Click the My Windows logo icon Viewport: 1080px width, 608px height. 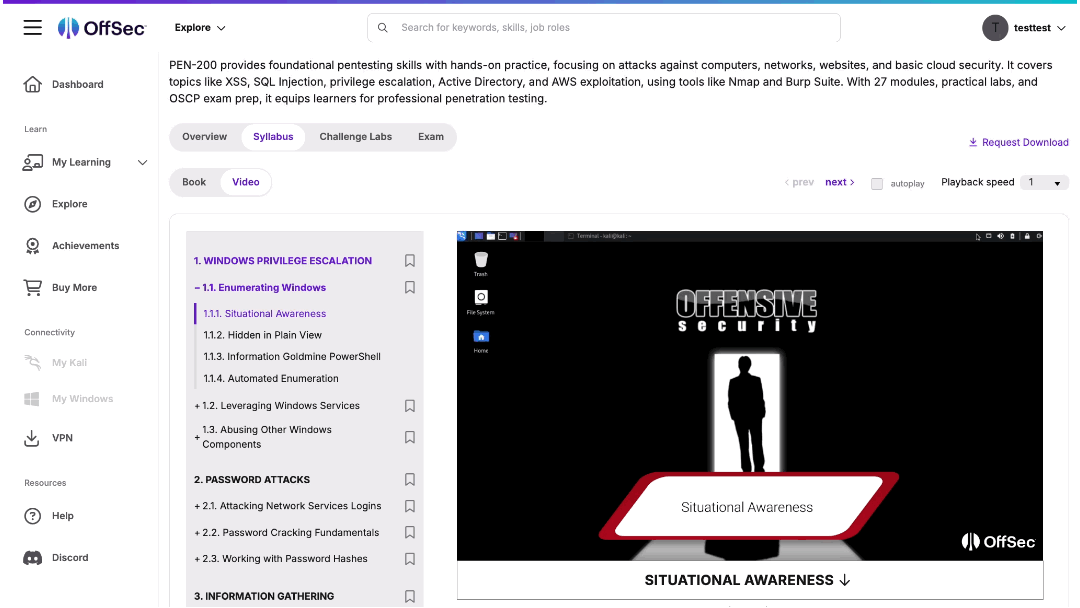click(x=32, y=399)
